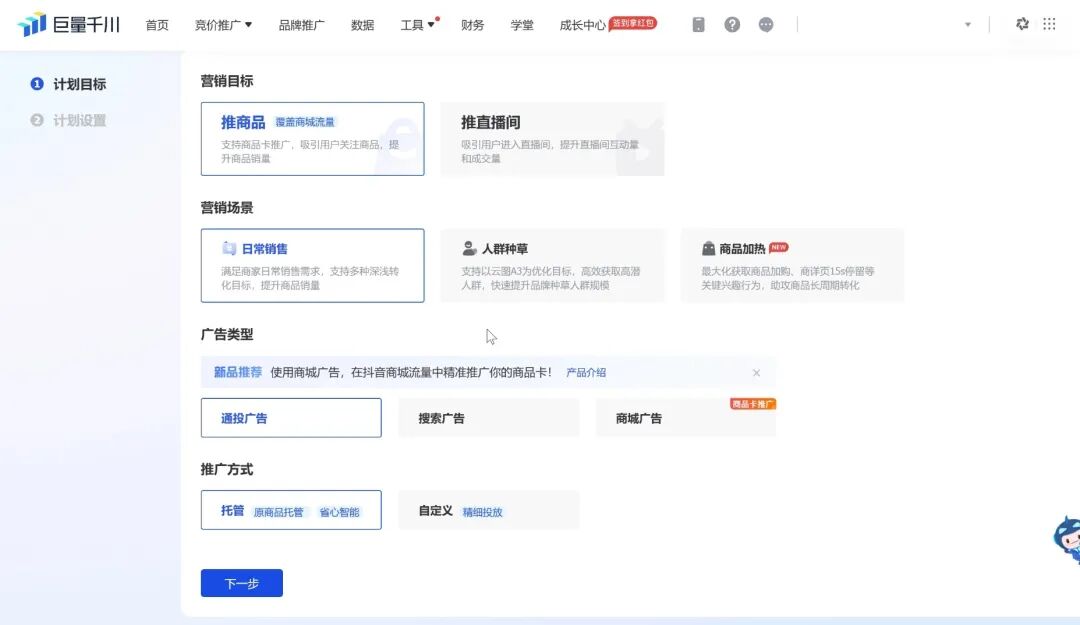Choose the 日常销售 scenario card

coord(313,266)
